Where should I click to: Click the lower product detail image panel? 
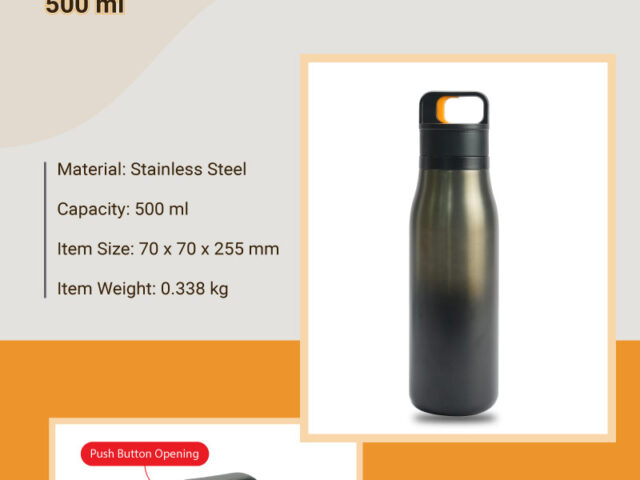click(x=203, y=450)
